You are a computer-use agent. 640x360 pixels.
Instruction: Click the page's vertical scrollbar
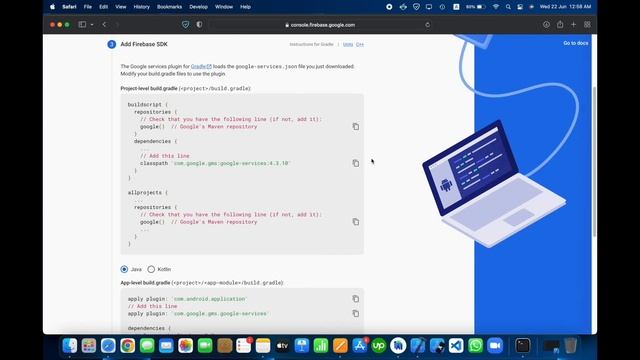[x=594, y=161]
